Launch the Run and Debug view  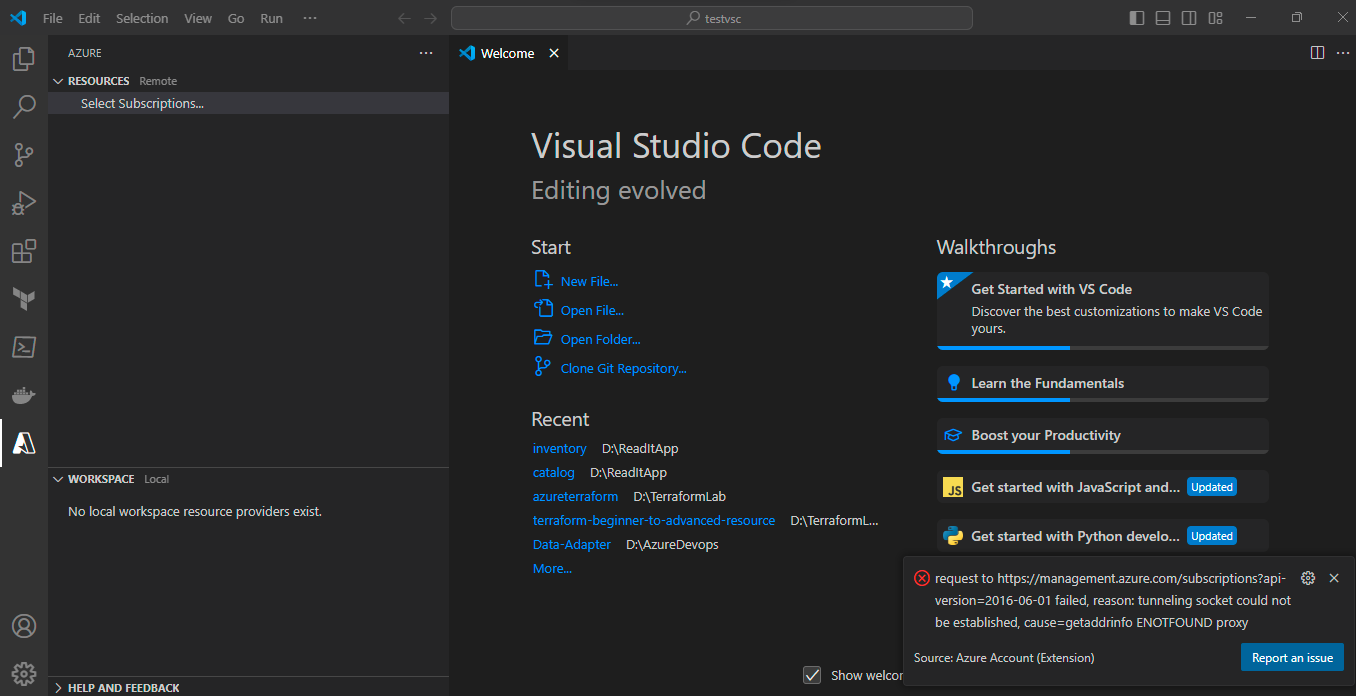pos(24,203)
